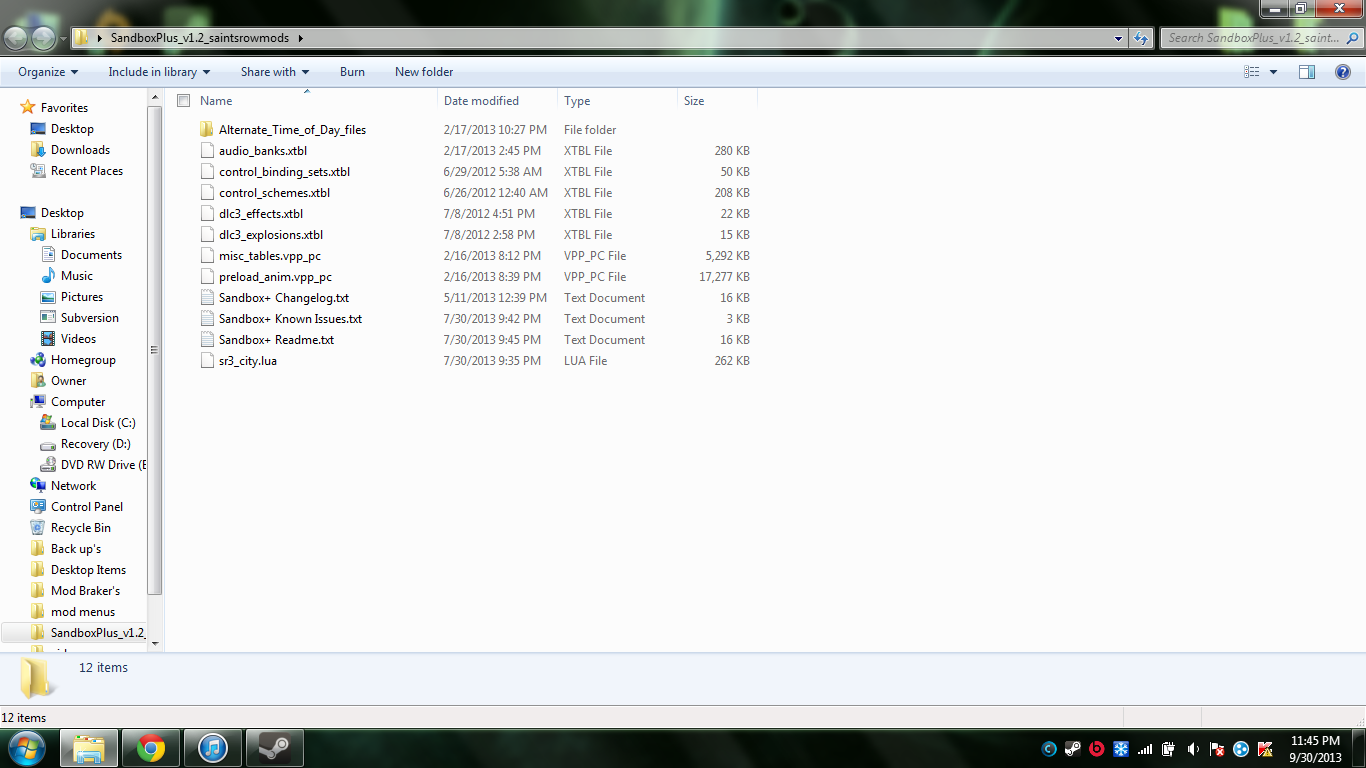Select preload_anim.vpp_pc file name
Screen dimensions: 1366x768
276,277
